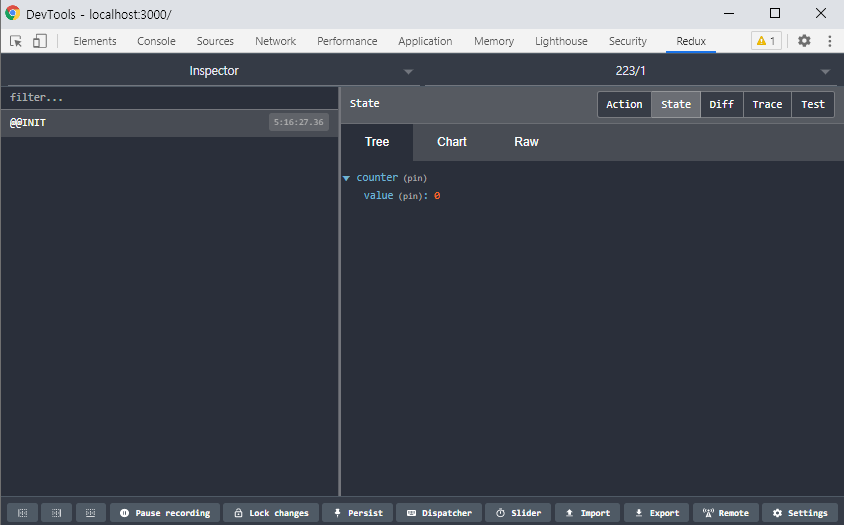Show the Trace view
Screen dimensions: 844x525
click(x=768, y=104)
